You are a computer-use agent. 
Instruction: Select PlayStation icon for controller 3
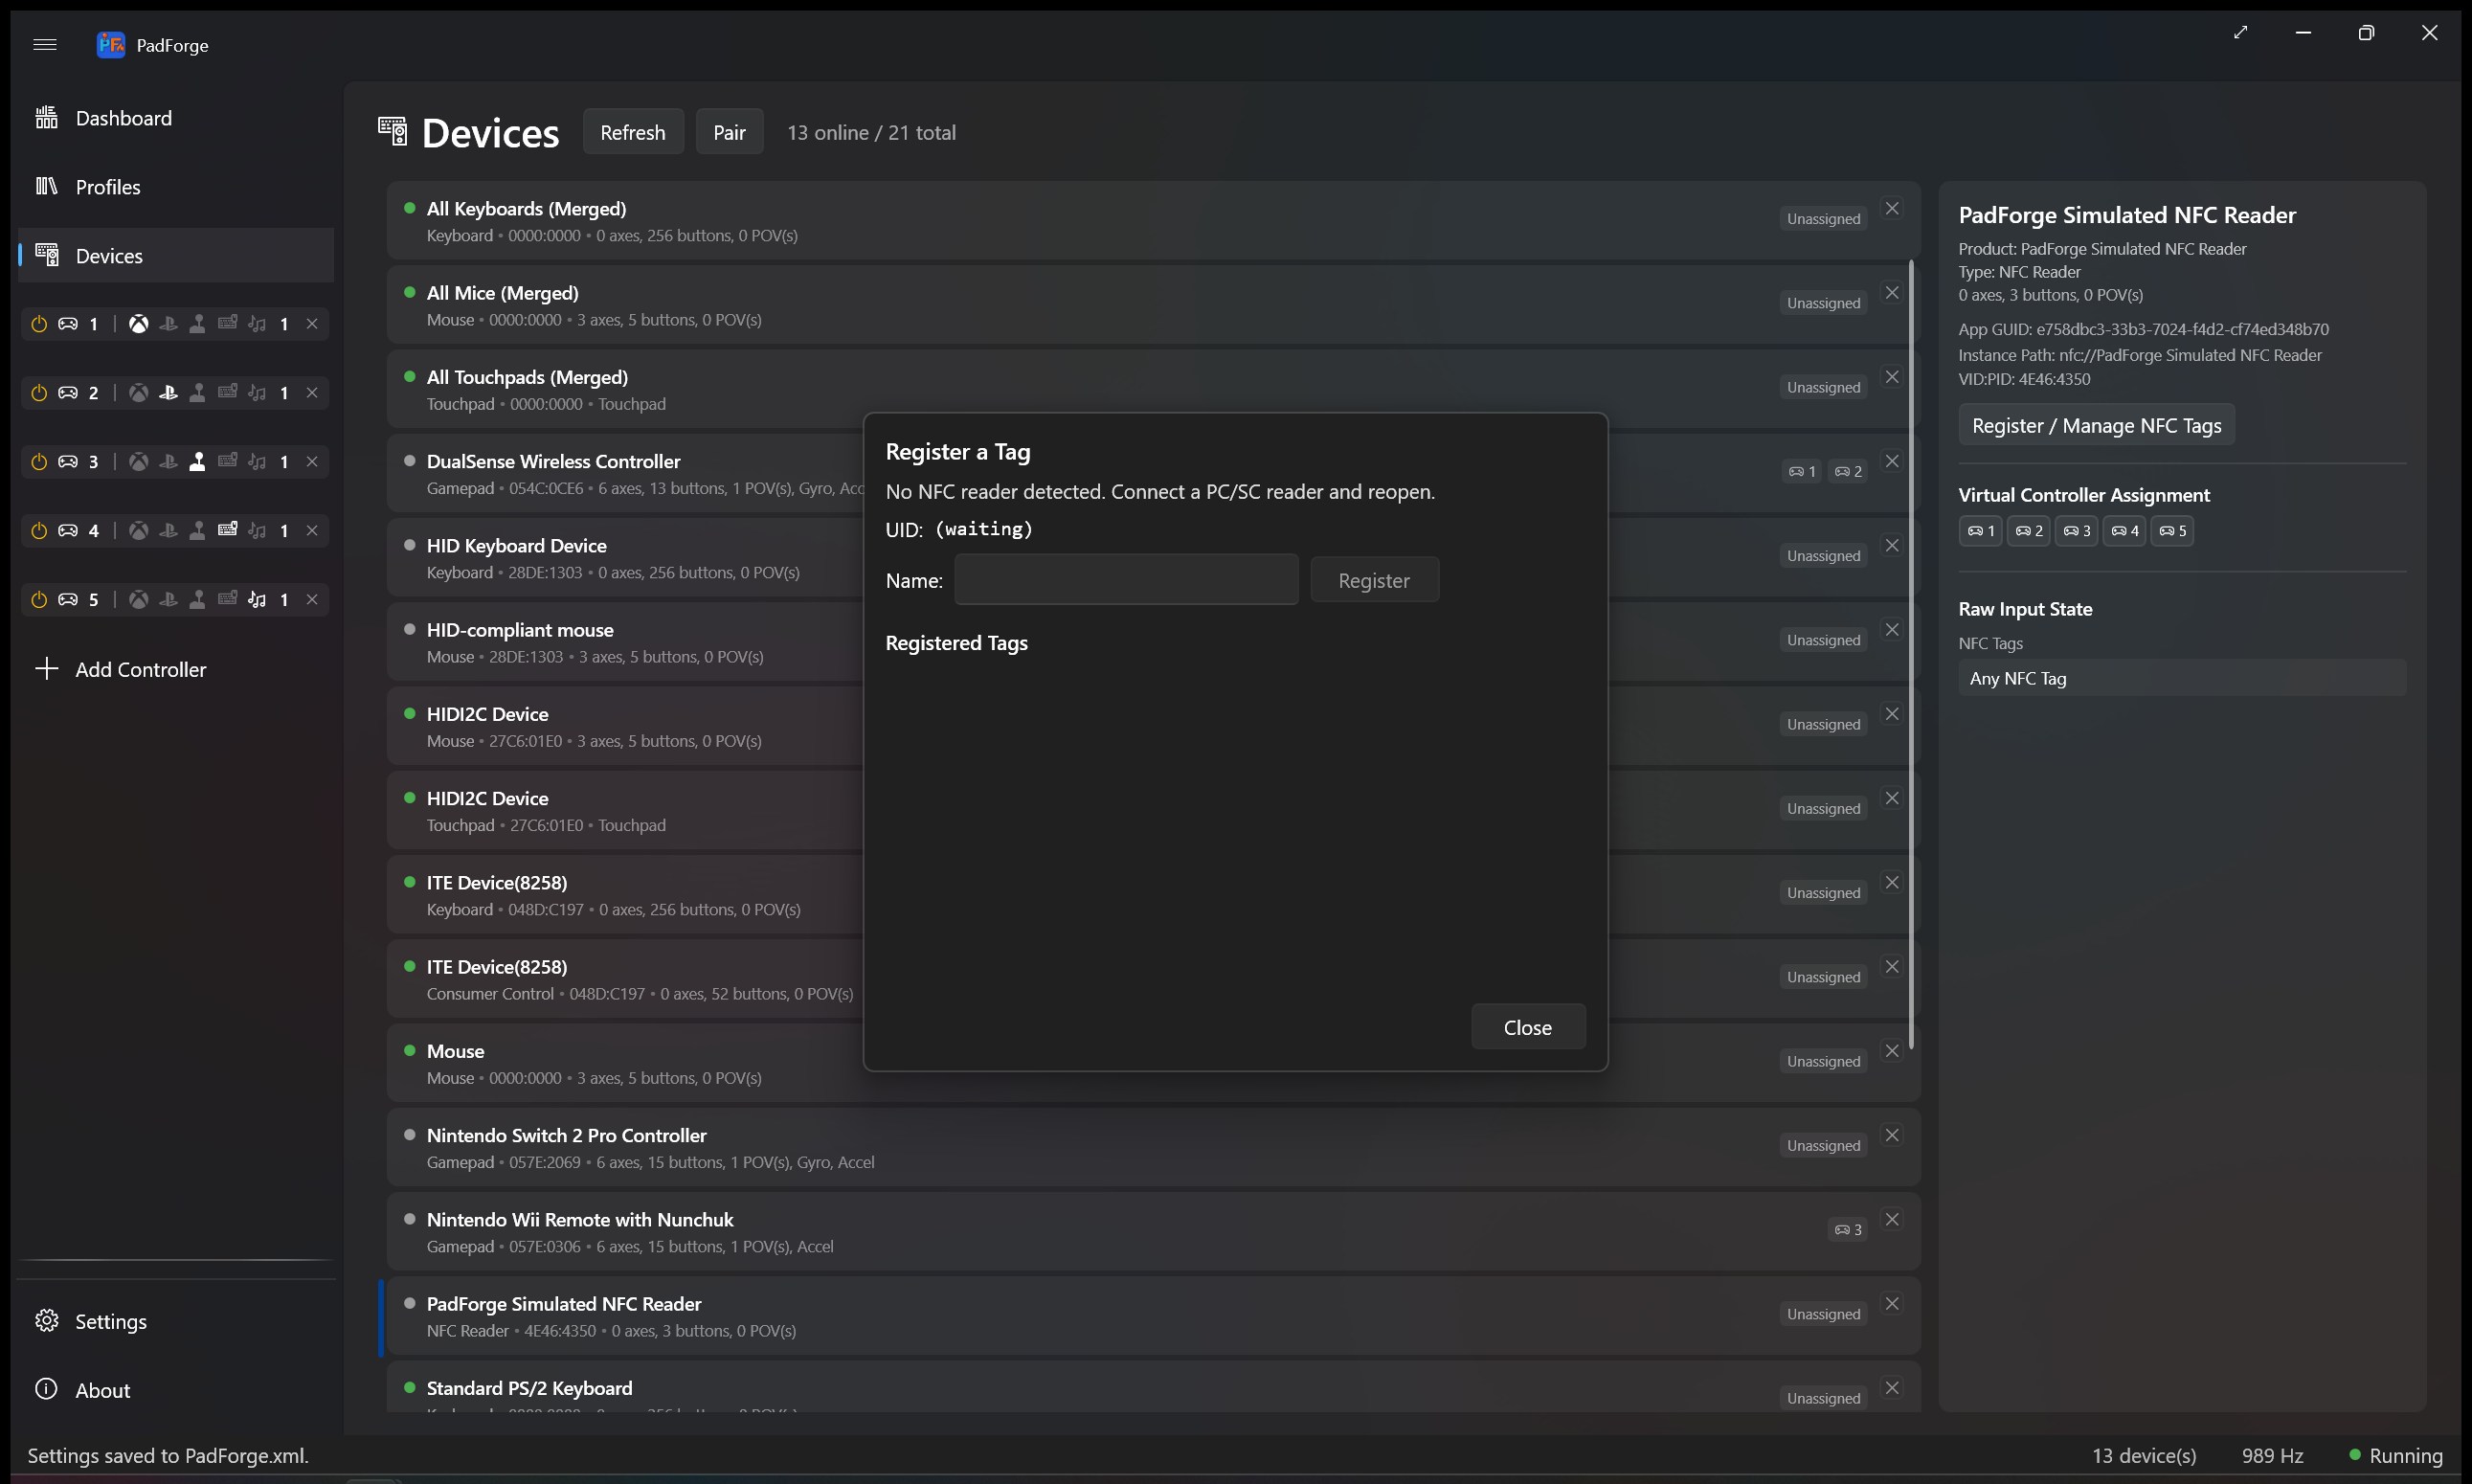168,462
